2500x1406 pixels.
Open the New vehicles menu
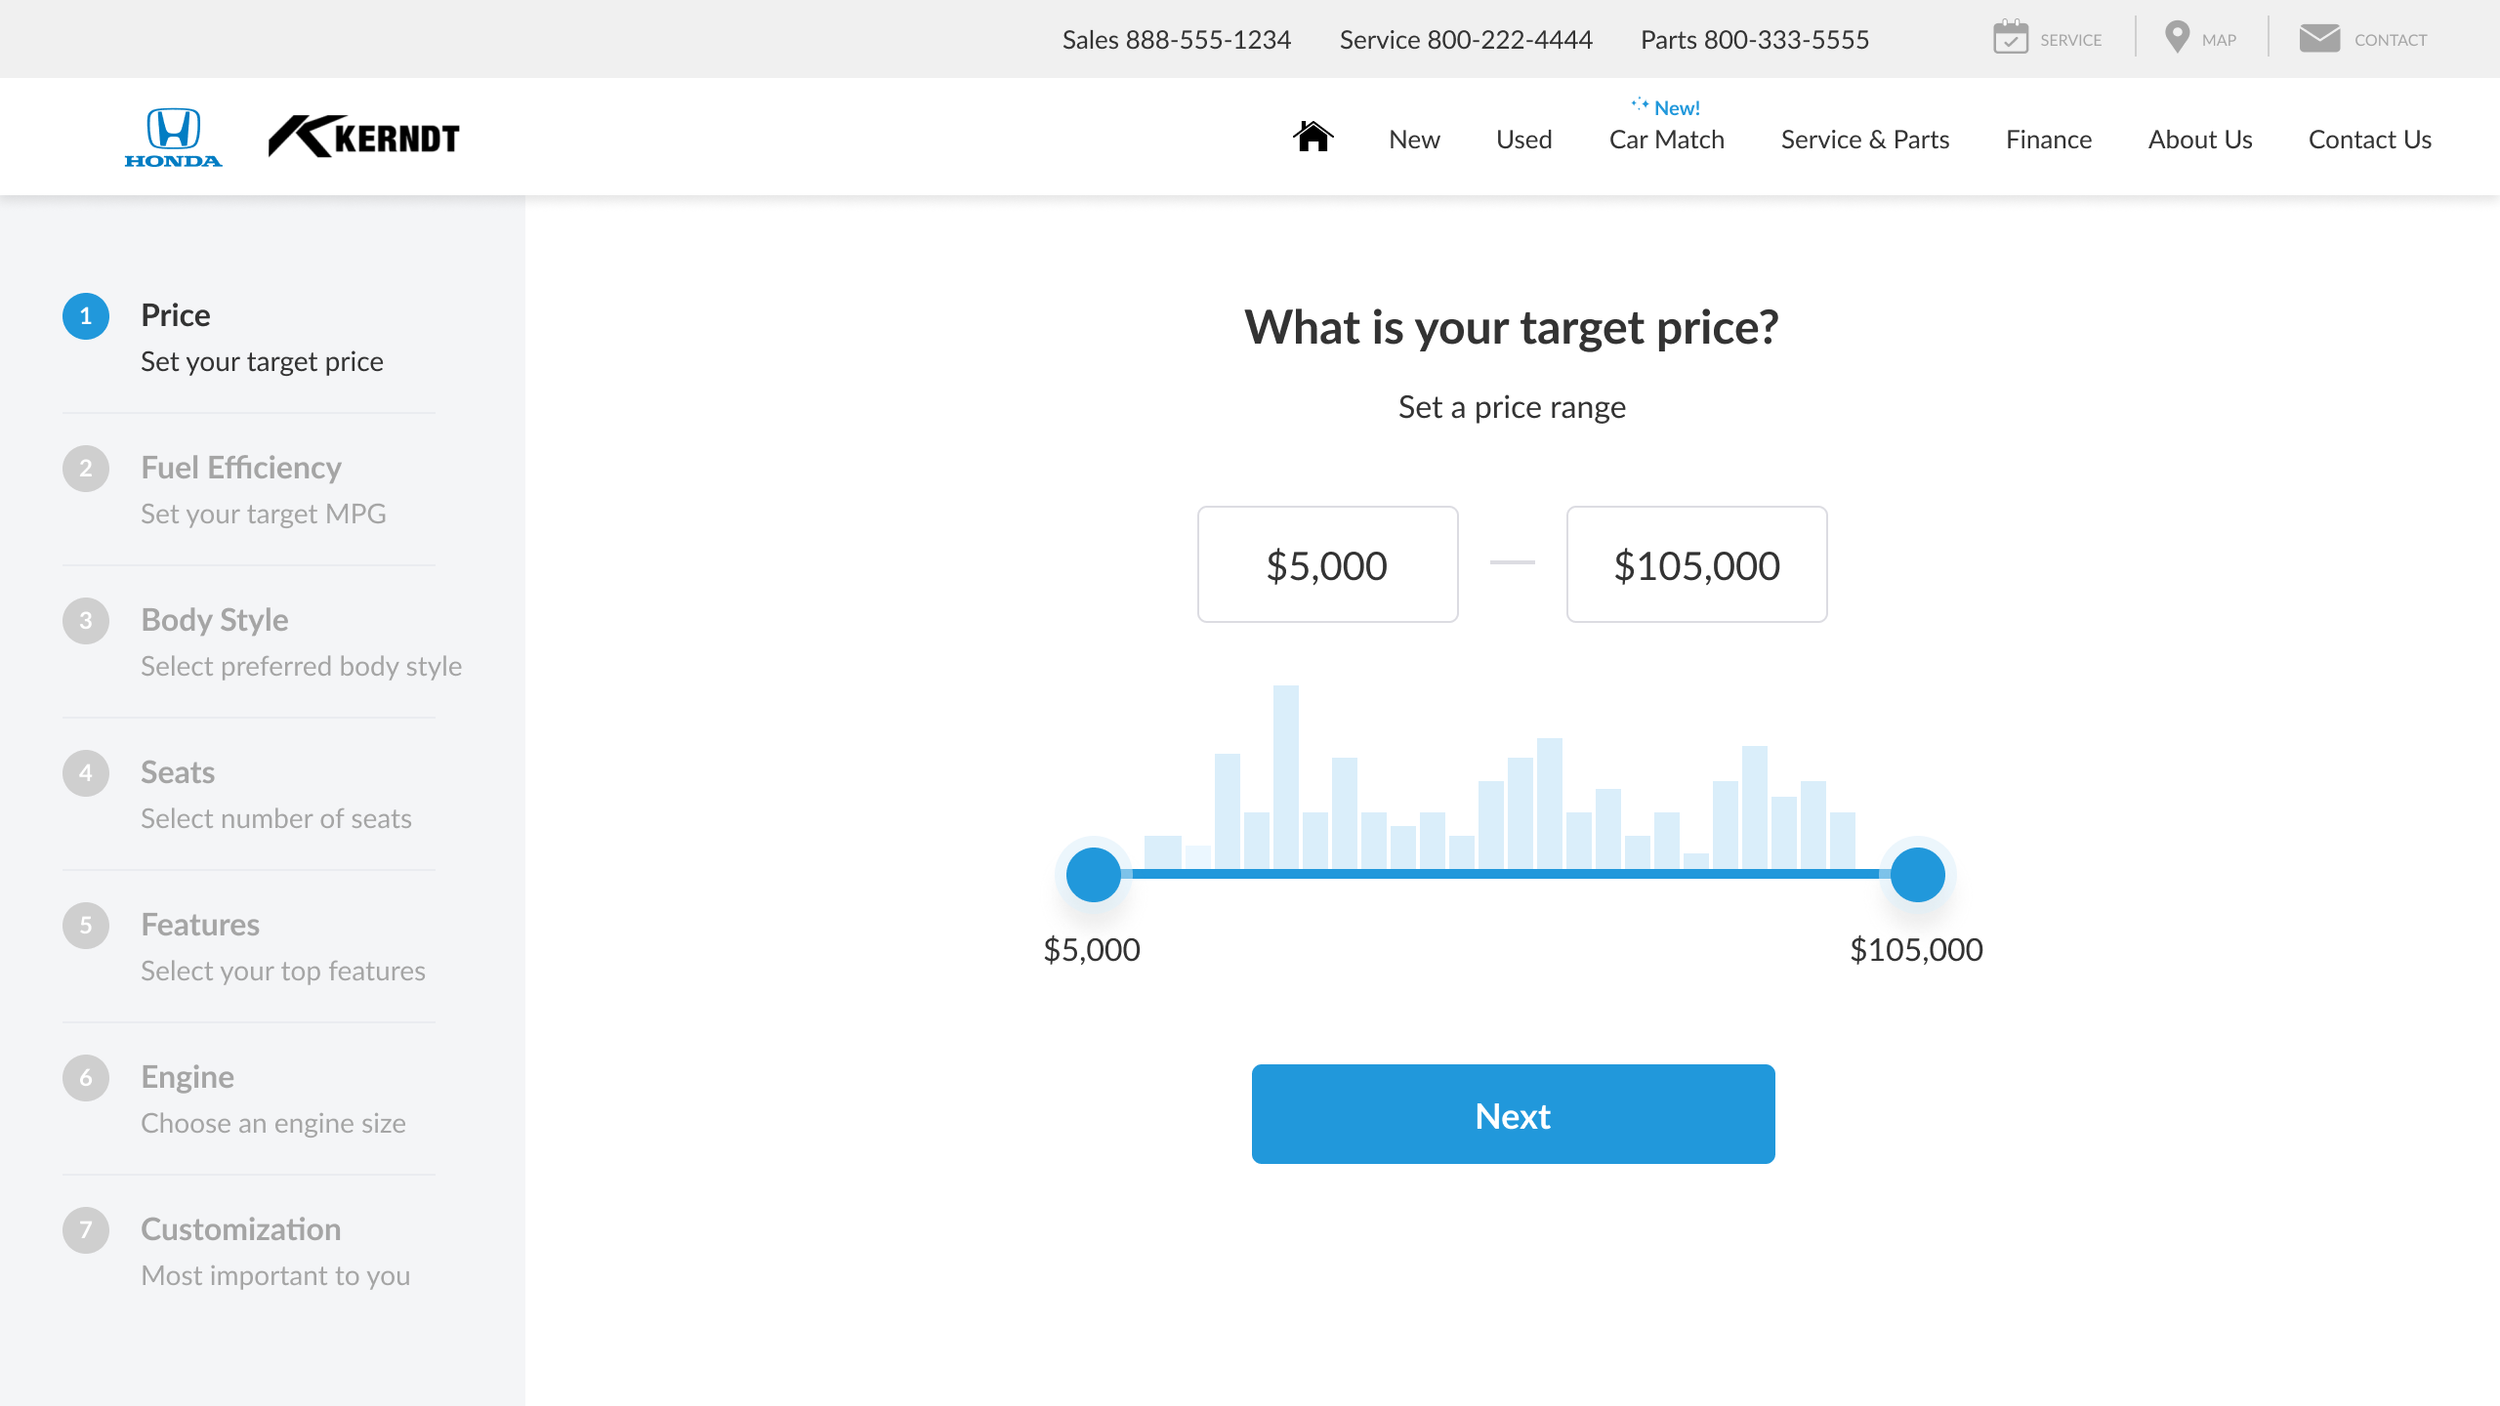1414,139
